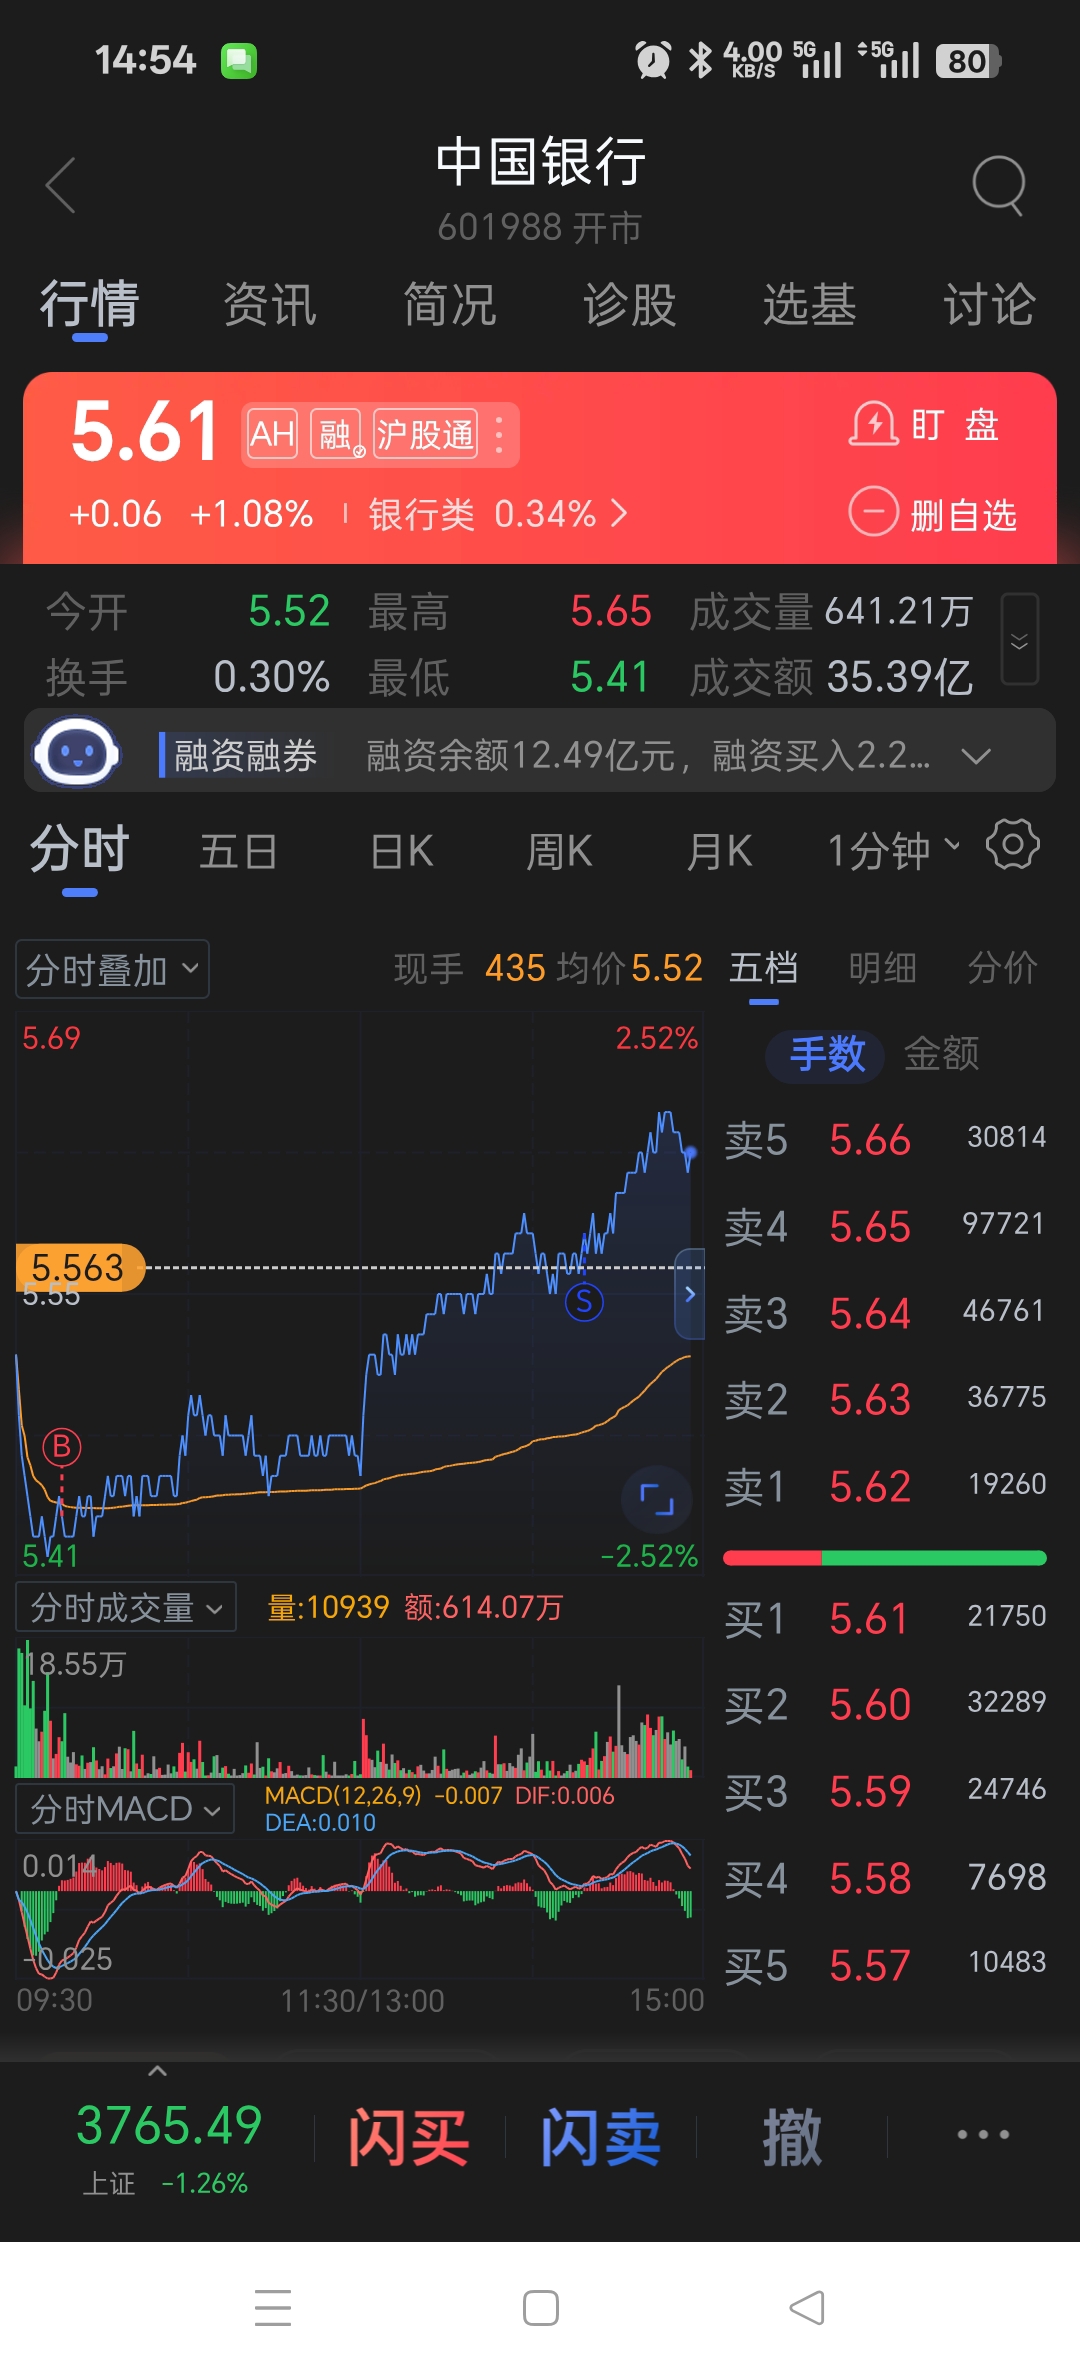Select 手数 display mode toggle
The image size is (1080, 2374).
point(826,1055)
